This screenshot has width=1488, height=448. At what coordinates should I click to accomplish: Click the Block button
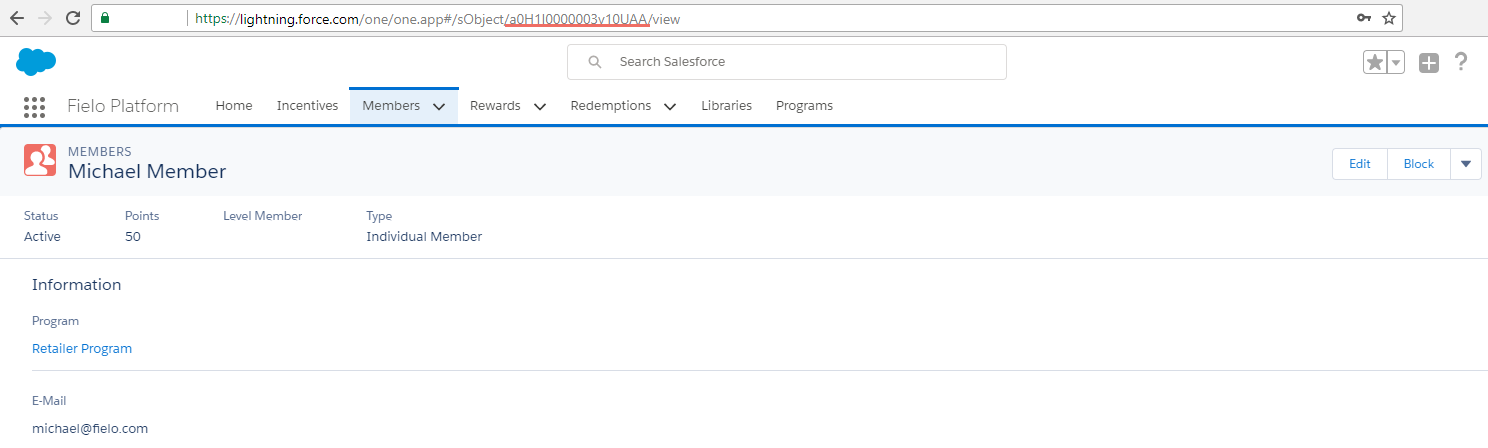pos(1419,164)
